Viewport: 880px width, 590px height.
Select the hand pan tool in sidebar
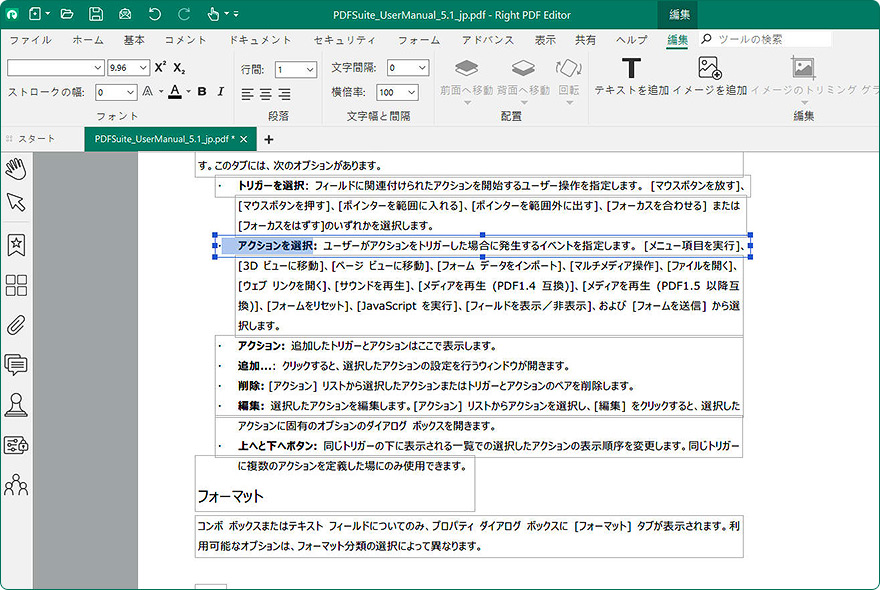coord(16,169)
